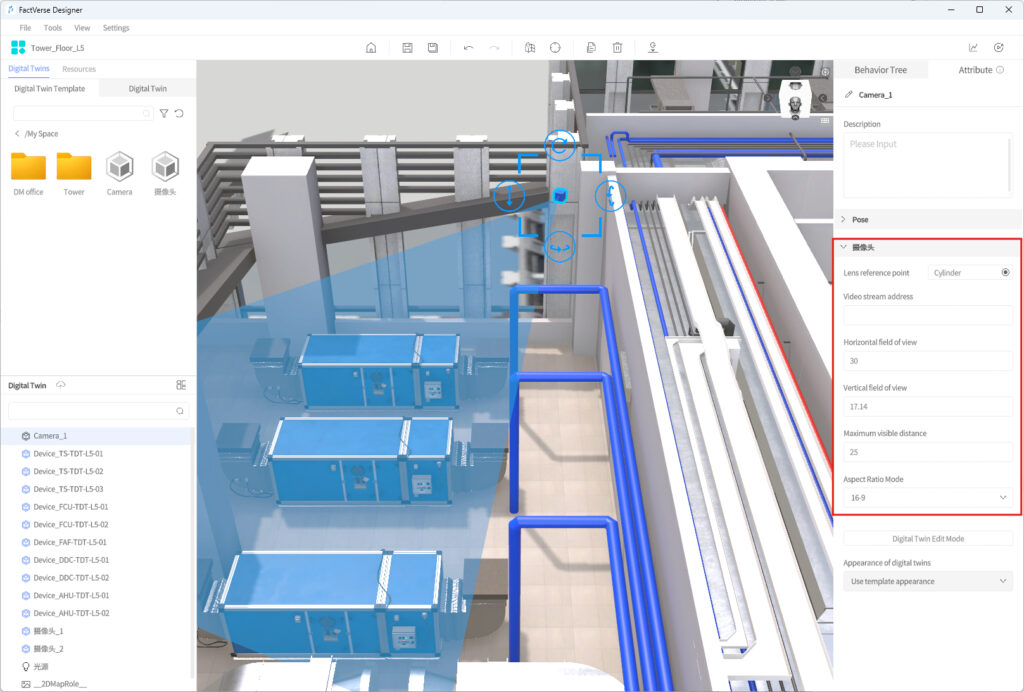Select the Digital Twin subtab

pos(148,89)
